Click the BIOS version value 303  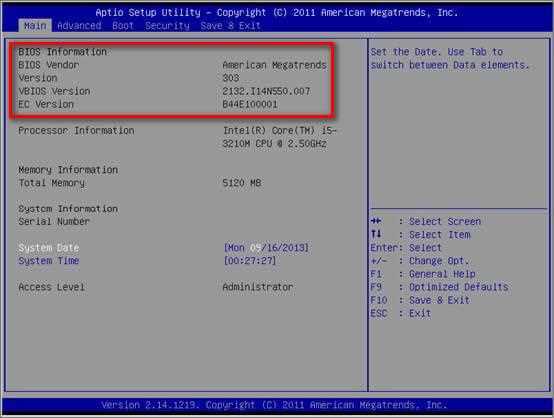tap(231, 78)
